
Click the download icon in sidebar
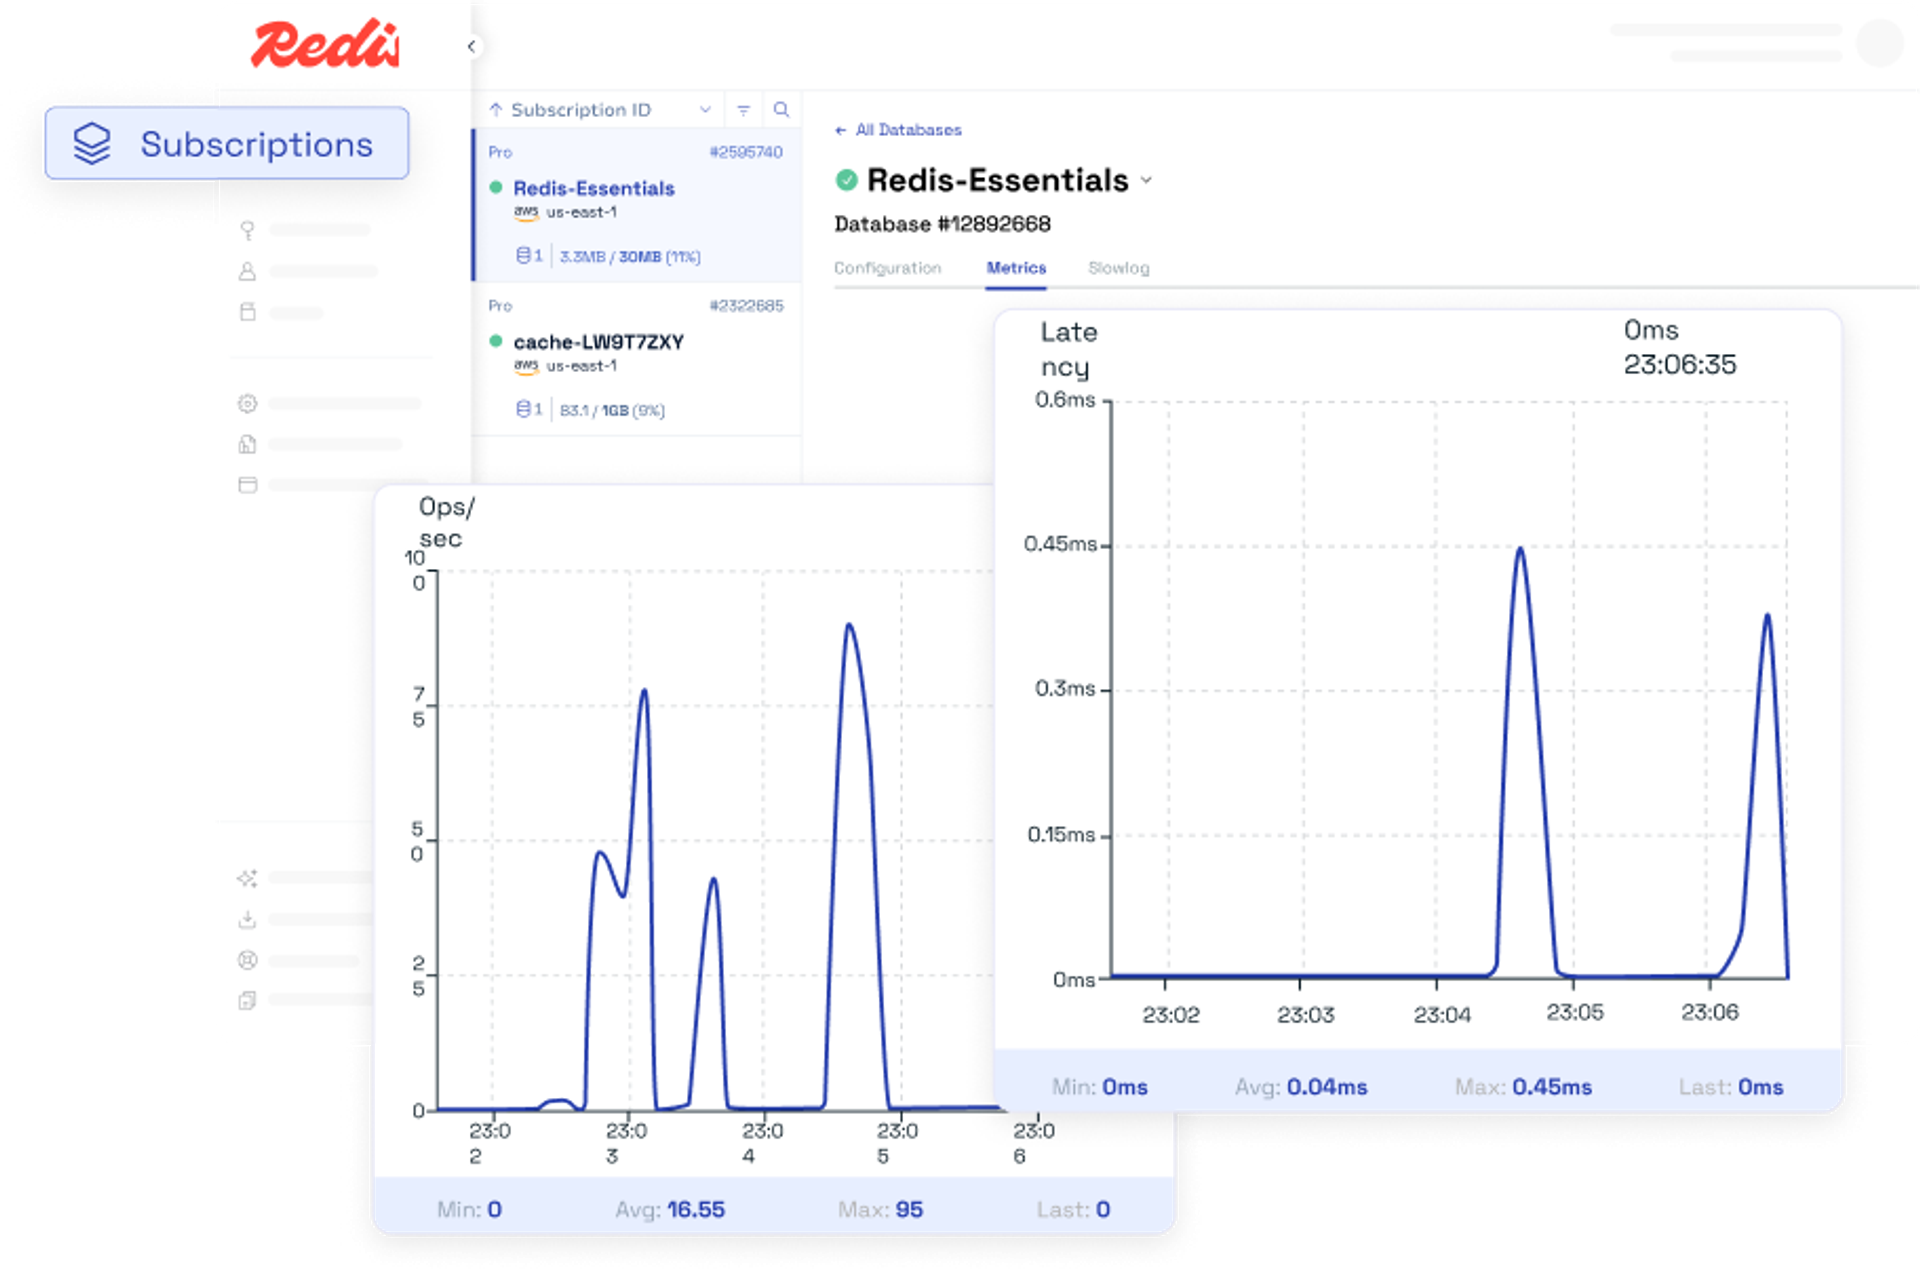click(247, 919)
